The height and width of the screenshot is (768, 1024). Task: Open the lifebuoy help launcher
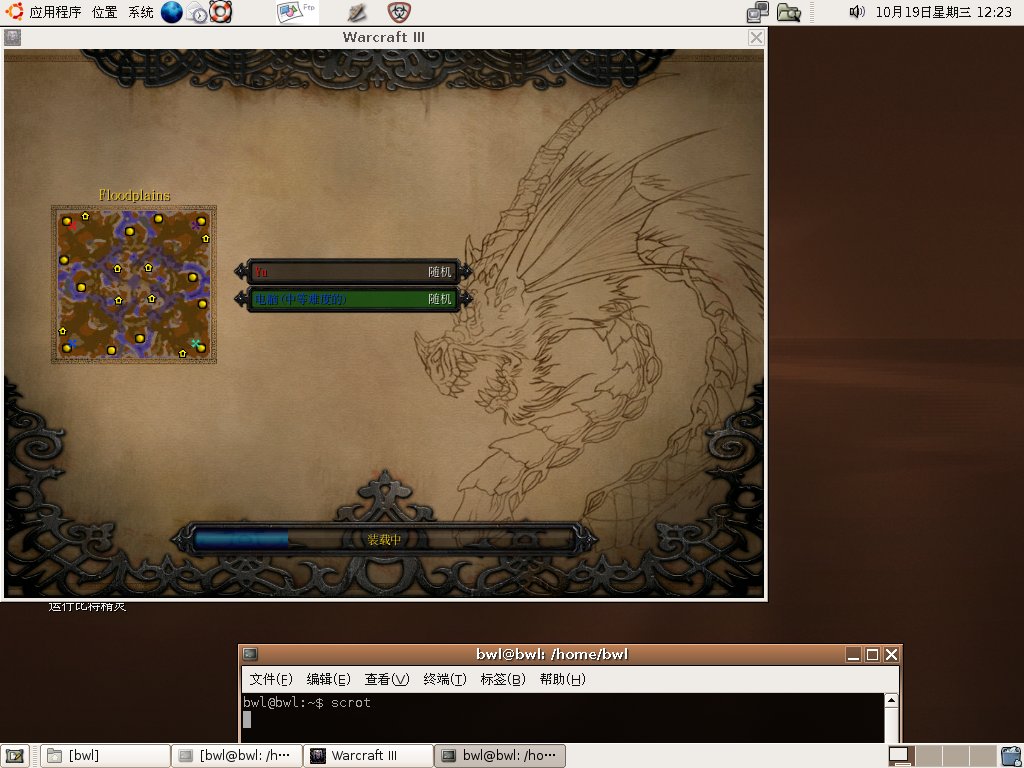[221, 12]
